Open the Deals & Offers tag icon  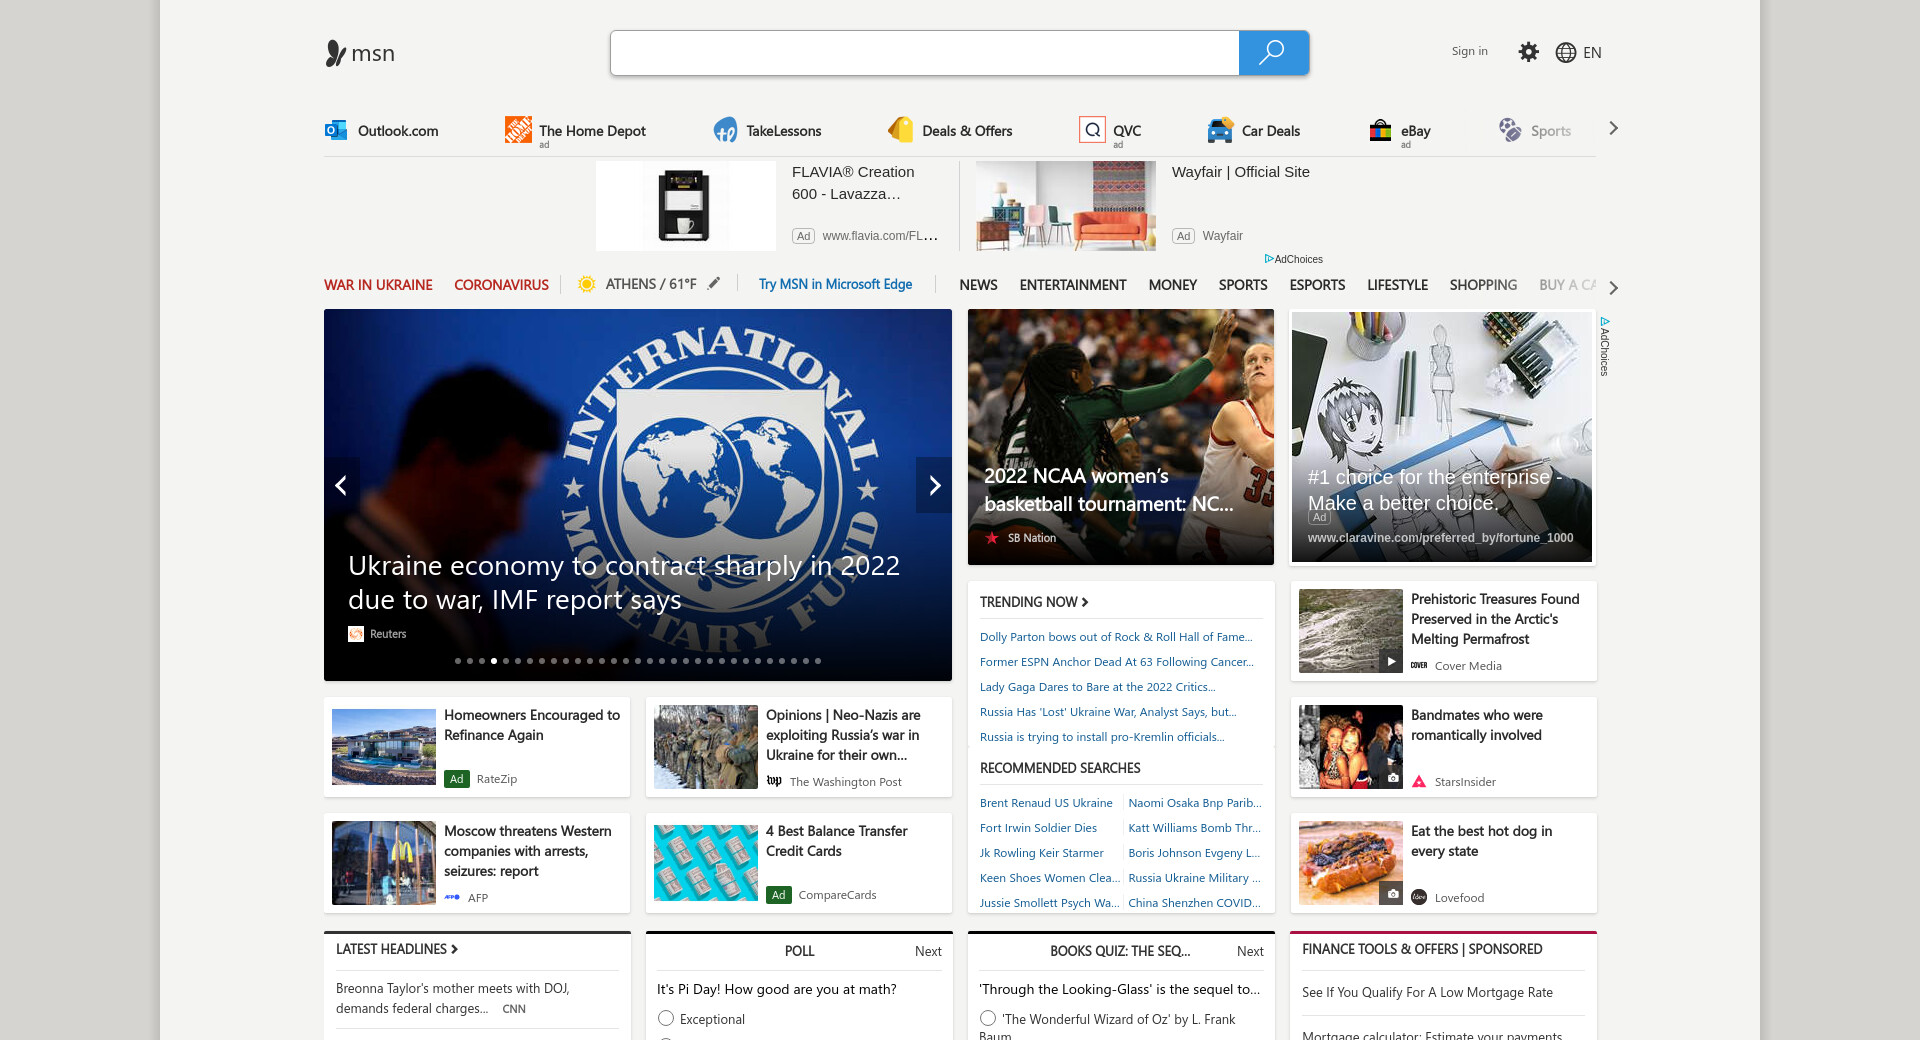(x=901, y=130)
